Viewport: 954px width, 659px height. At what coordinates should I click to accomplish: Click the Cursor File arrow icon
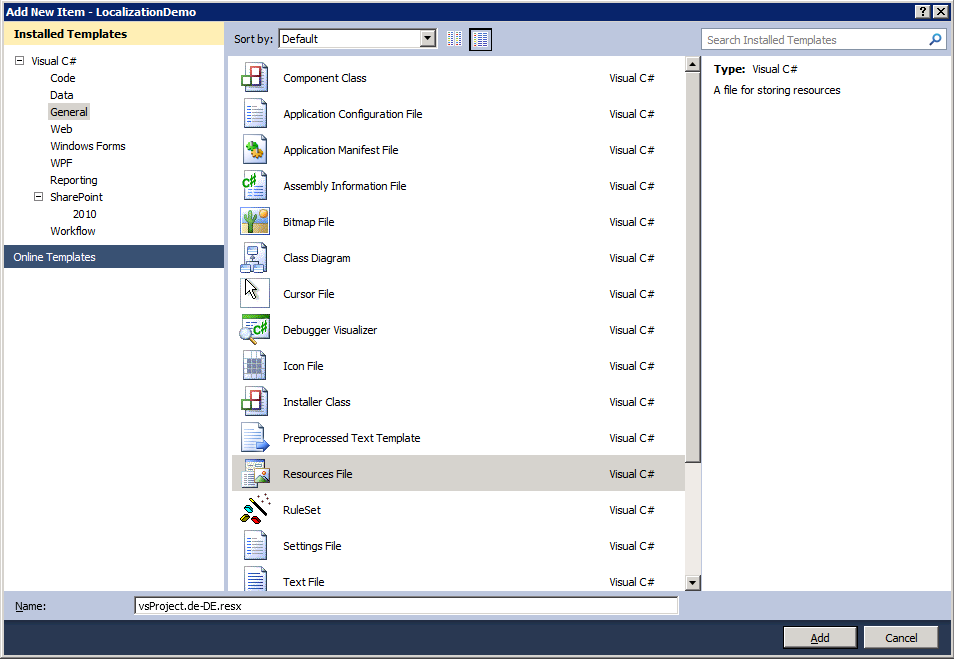(x=255, y=293)
